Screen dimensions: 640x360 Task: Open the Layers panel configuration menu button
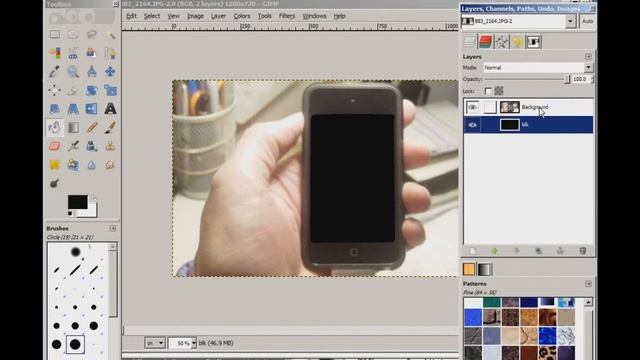pos(588,57)
